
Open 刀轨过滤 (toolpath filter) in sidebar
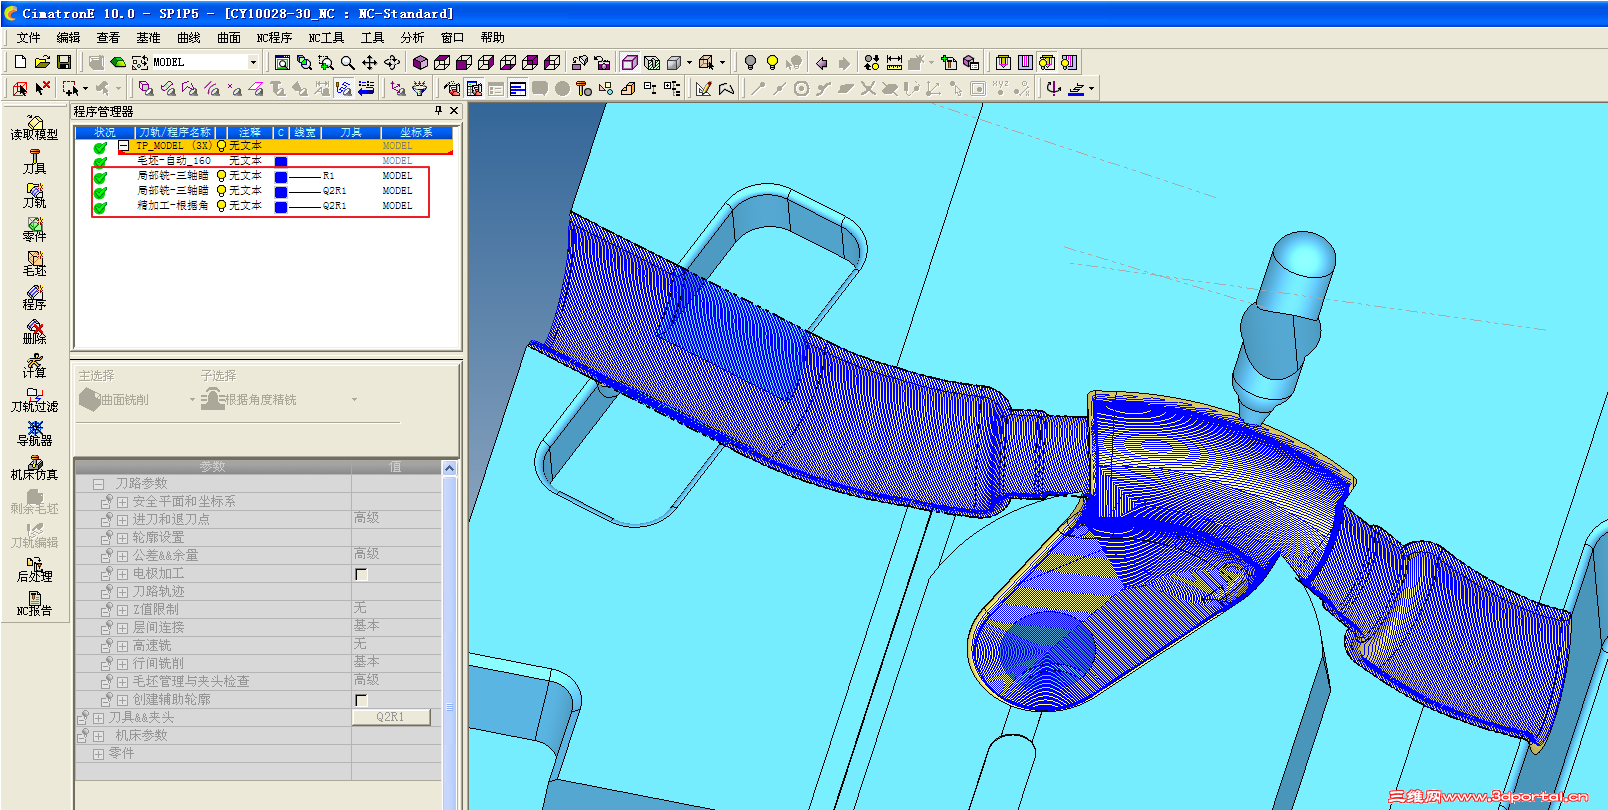tap(34, 399)
